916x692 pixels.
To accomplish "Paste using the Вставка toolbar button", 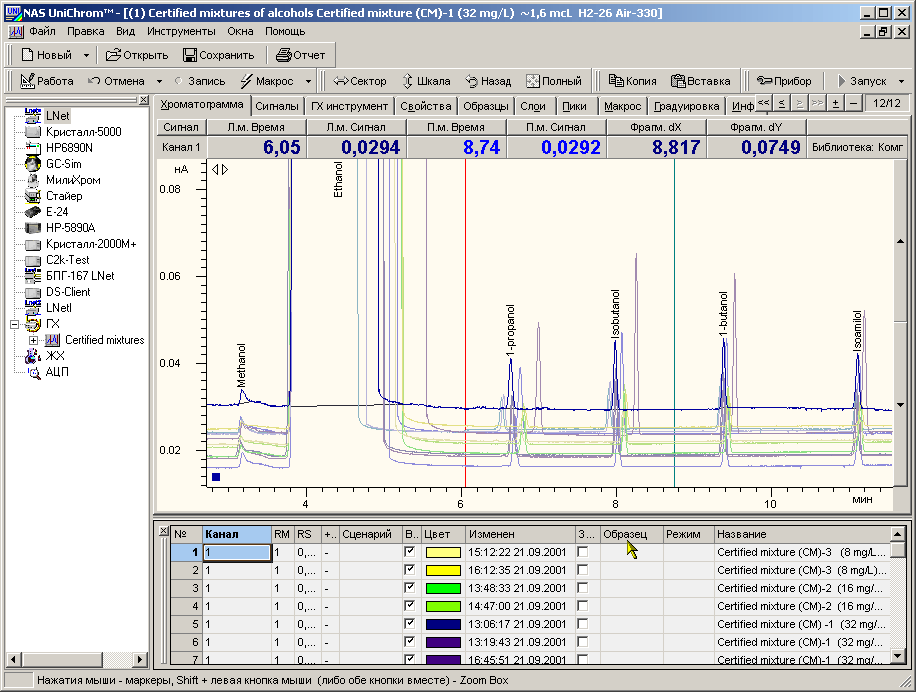I will click(x=700, y=81).
